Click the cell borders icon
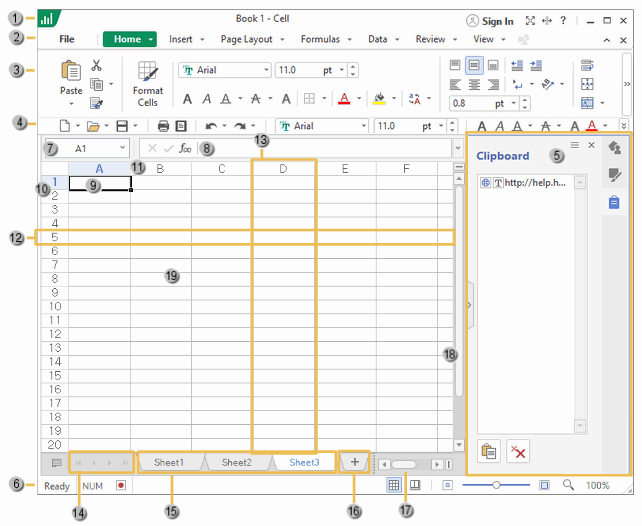Viewport: 642px width, 526px height. click(310, 99)
